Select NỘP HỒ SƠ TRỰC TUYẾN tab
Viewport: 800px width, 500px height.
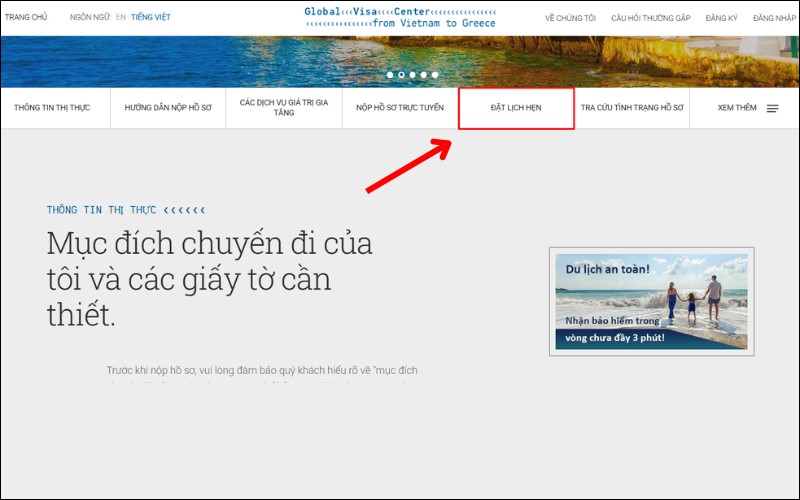click(400, 108)
